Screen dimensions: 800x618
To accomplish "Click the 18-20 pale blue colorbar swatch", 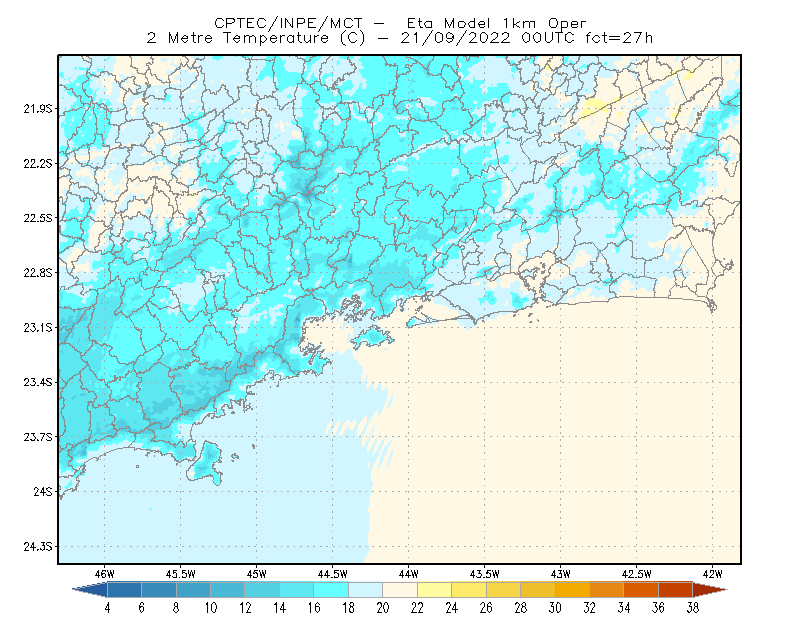I will 365,590.
